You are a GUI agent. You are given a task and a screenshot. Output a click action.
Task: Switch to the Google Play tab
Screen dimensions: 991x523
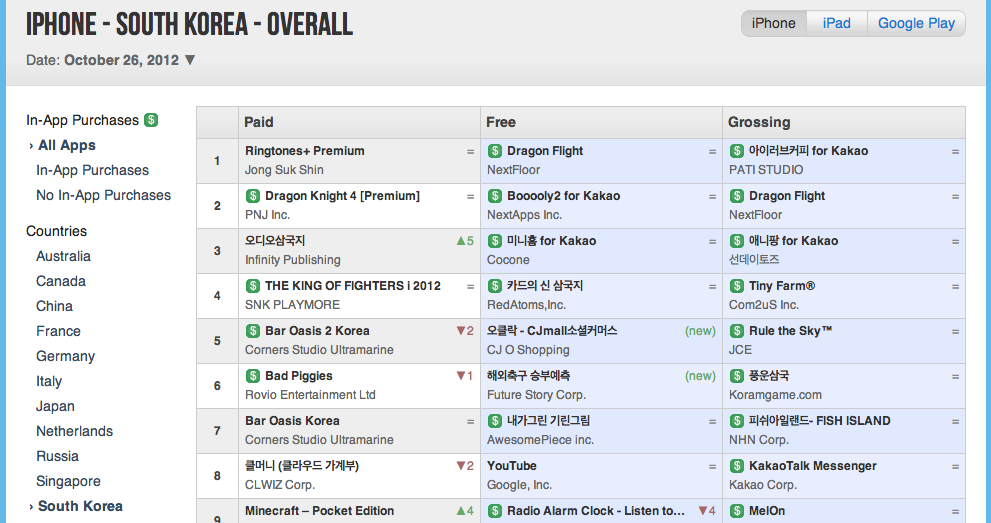(x=916, y=23)
